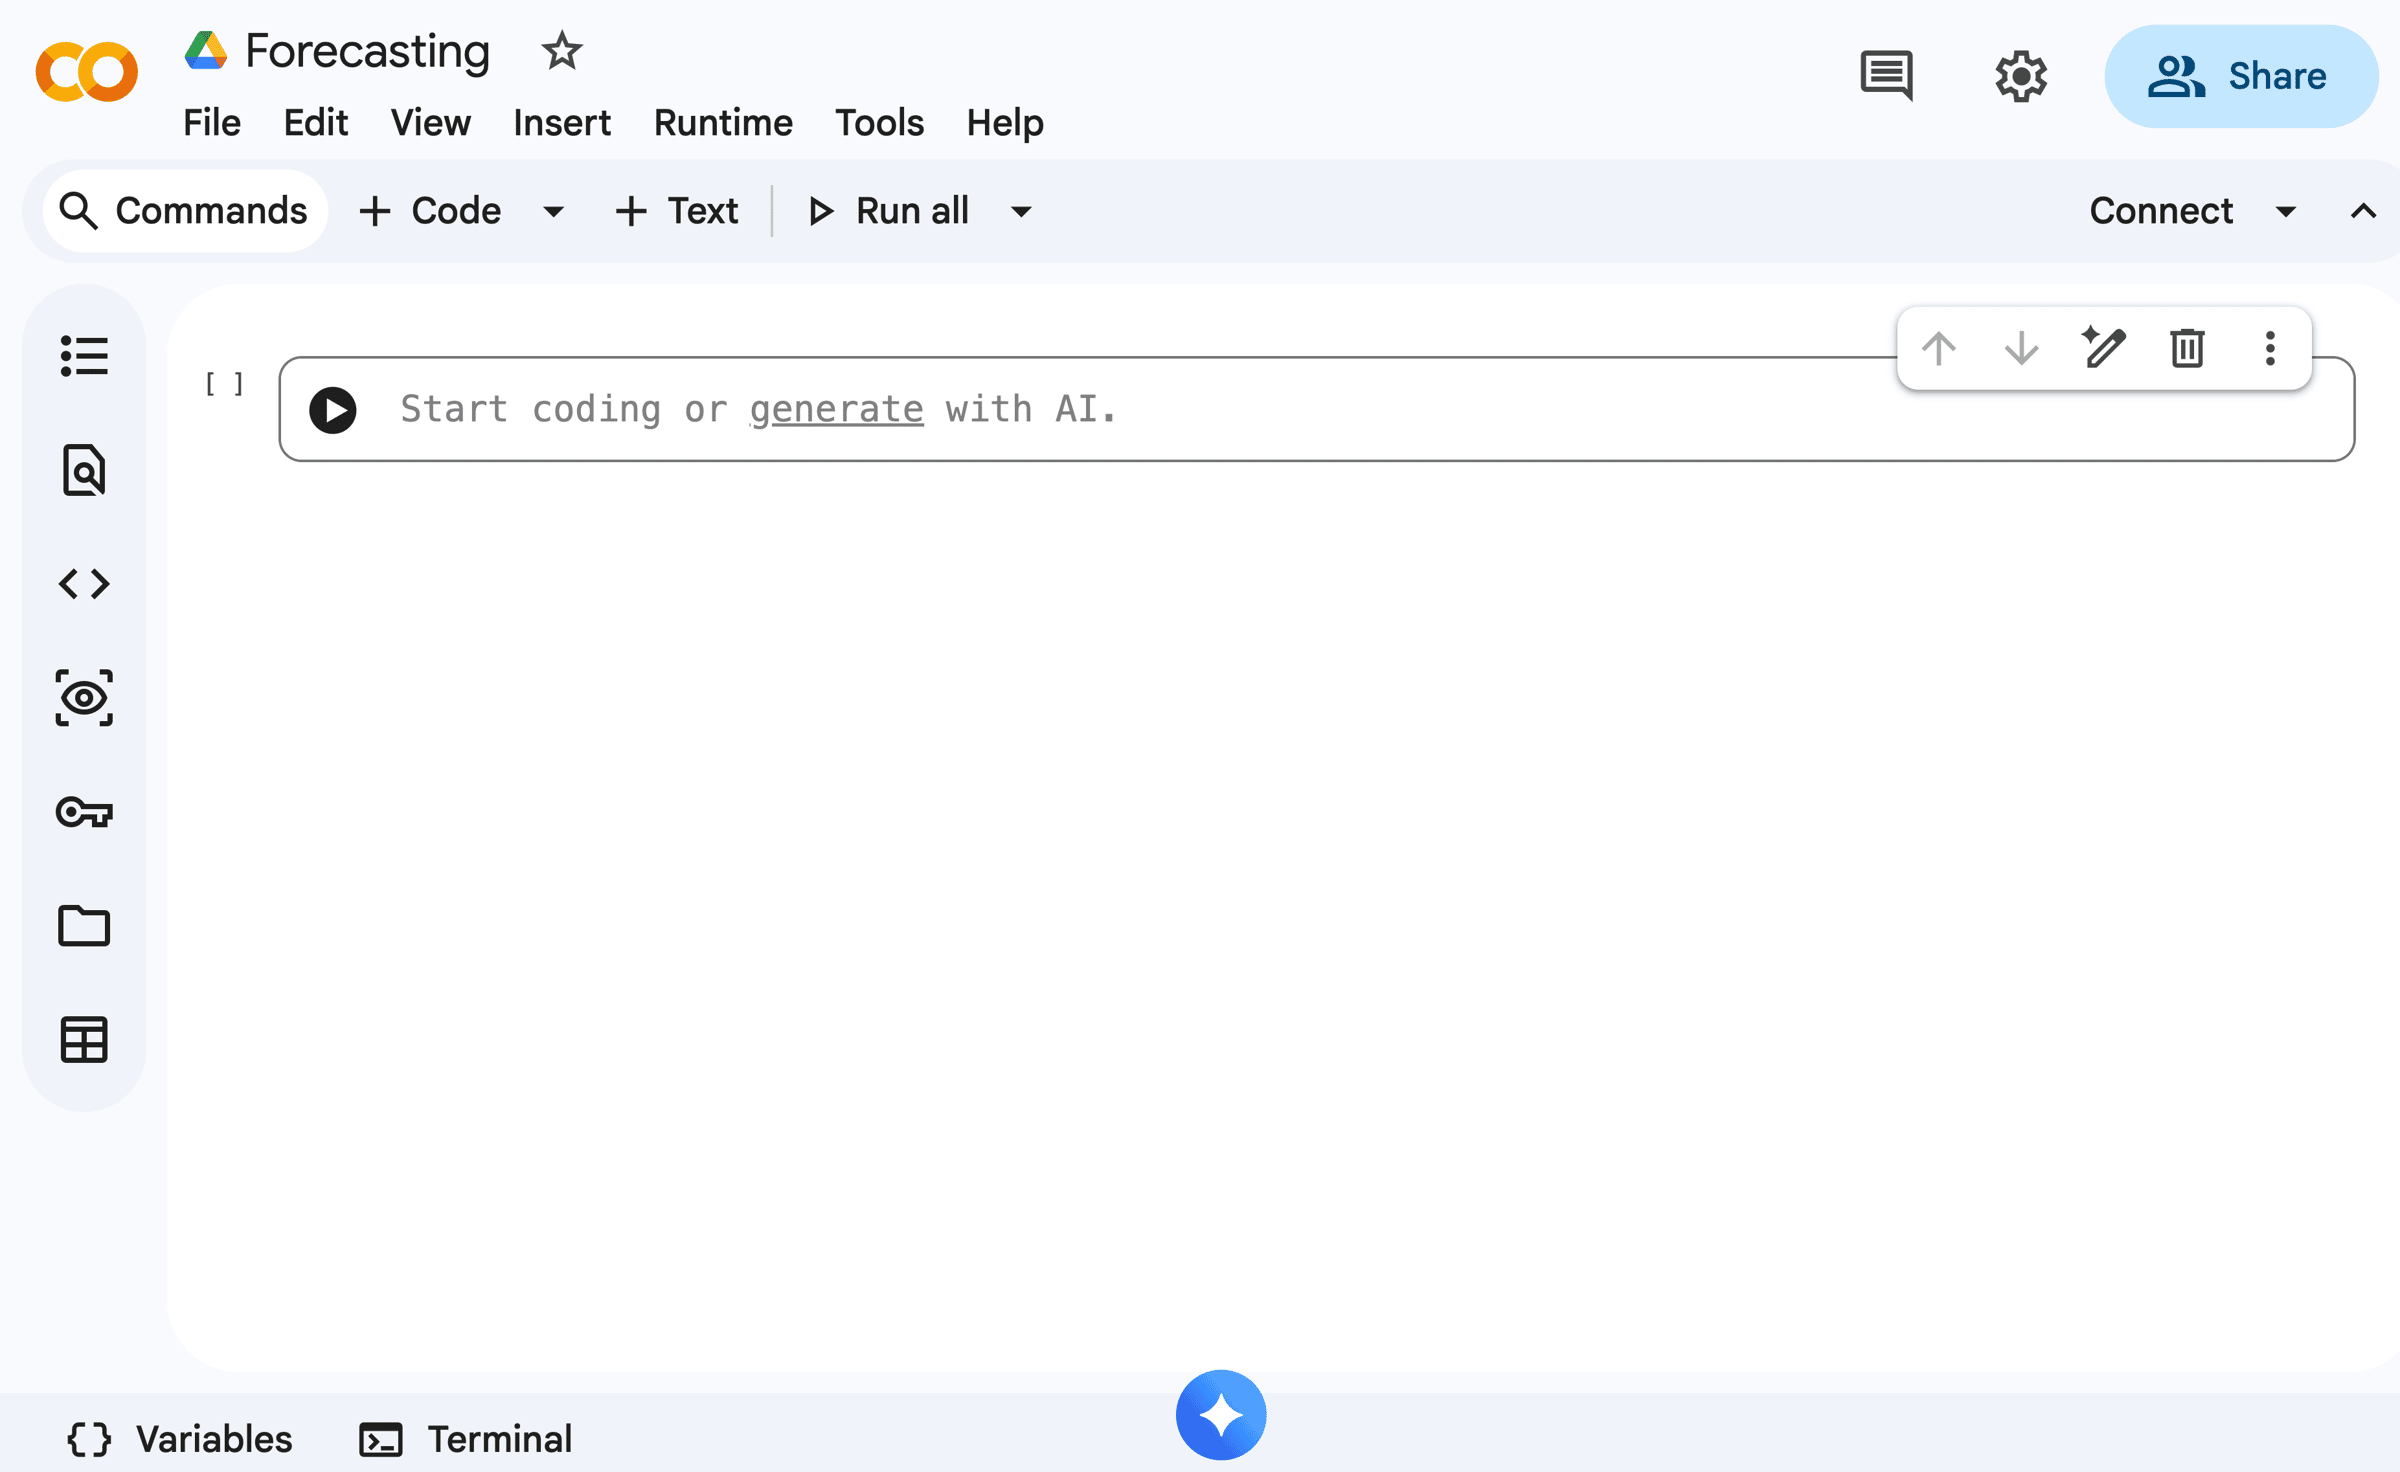Open the Data table sidebar icon
The height and width of the screenshot is (1472, 2400).
click(x=84, y=1040)
